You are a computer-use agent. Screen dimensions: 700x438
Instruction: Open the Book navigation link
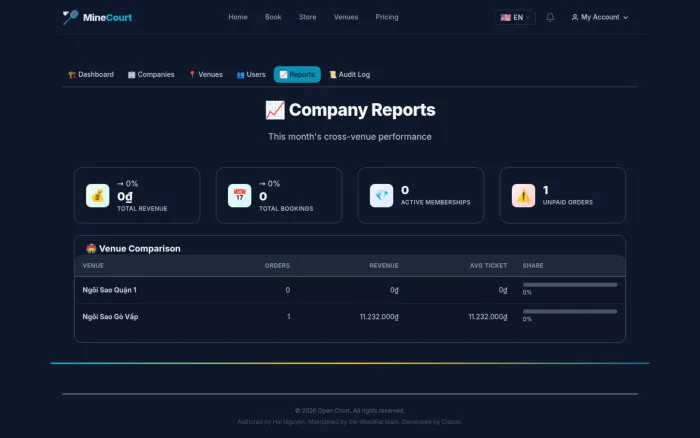coord(273,17)
